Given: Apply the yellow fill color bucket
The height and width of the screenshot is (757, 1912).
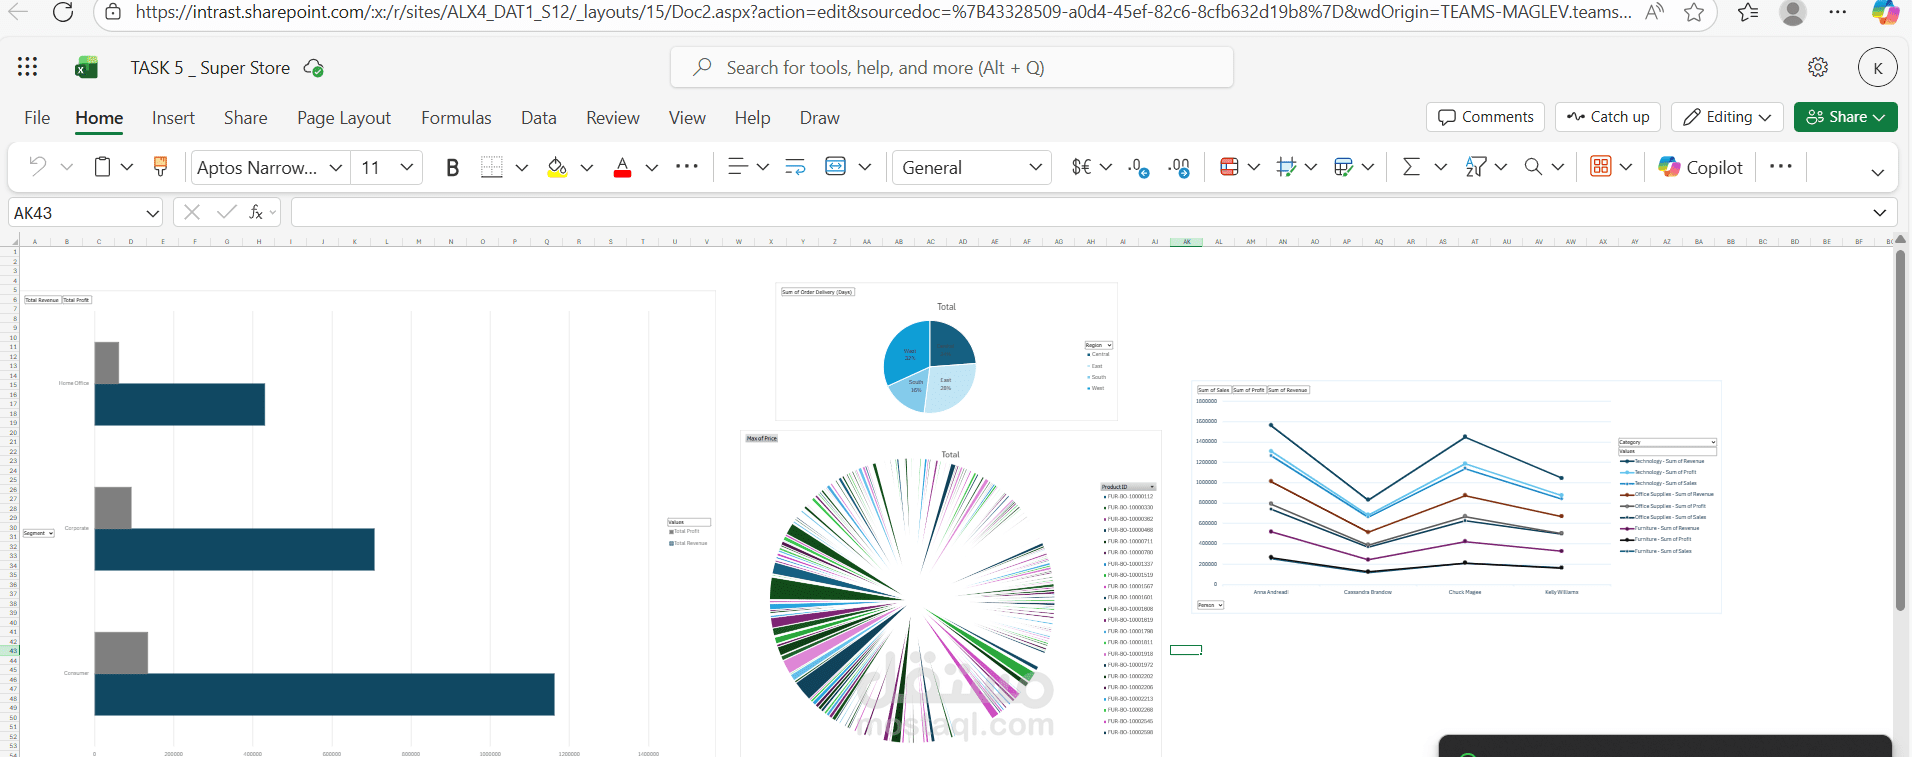Looking at the screenshot, I should pyautogui.click(x=557, y=167).
